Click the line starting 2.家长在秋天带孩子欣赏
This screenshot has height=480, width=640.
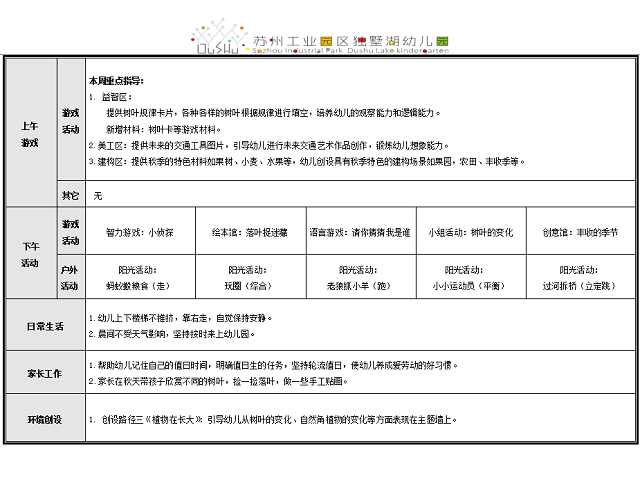(x=218, y=382)
